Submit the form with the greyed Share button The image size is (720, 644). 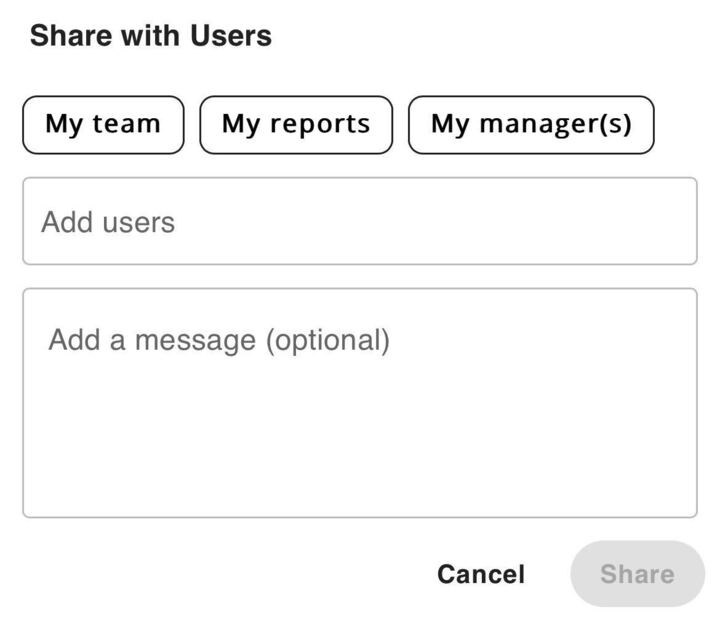point(637,574)
